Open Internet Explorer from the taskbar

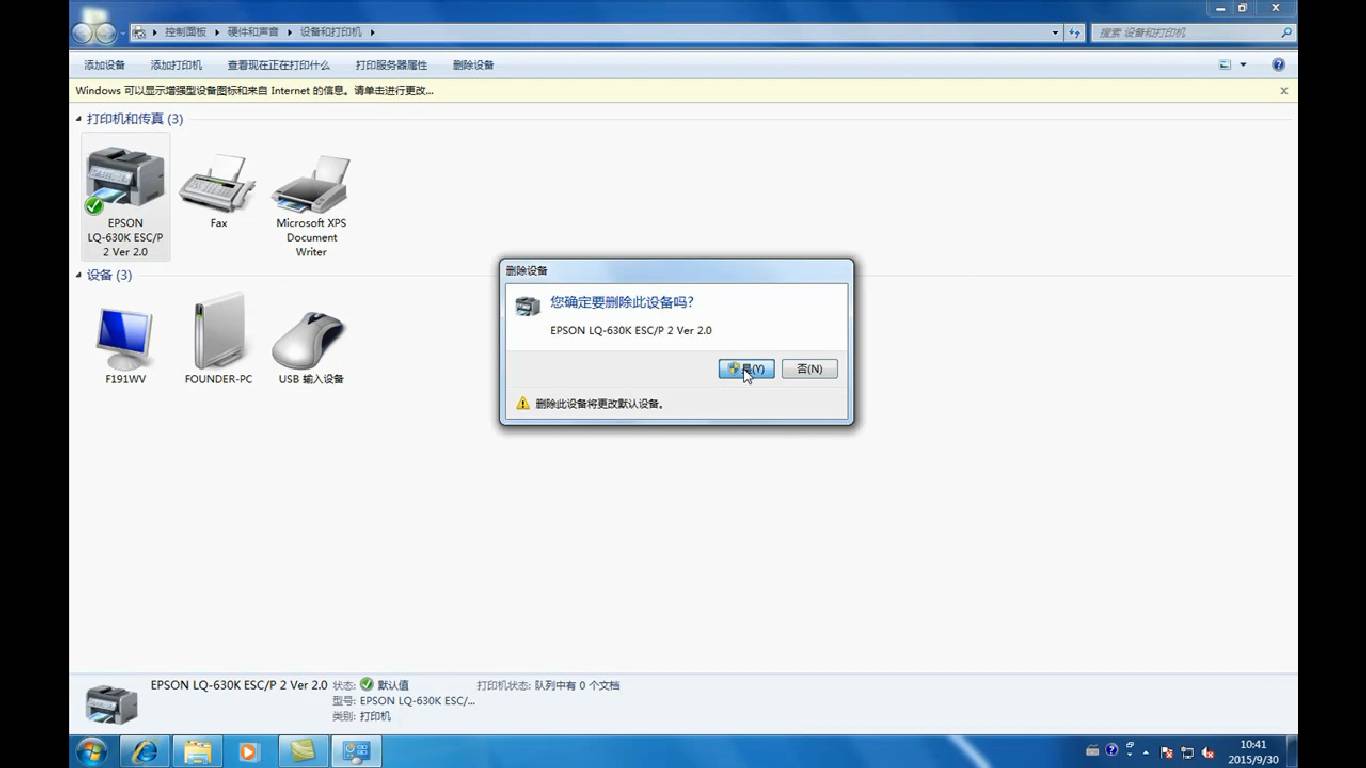coord(144,751)
